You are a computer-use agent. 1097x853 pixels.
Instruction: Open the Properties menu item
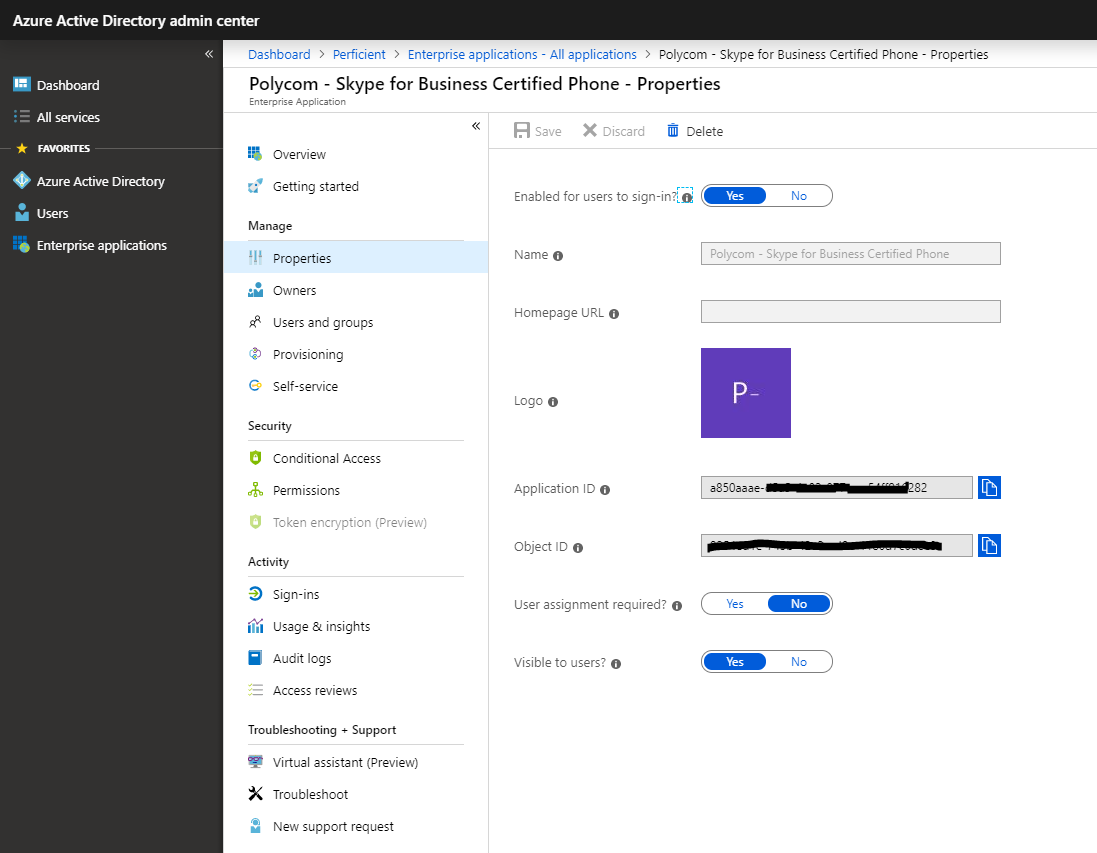click(x=355, y=258)
